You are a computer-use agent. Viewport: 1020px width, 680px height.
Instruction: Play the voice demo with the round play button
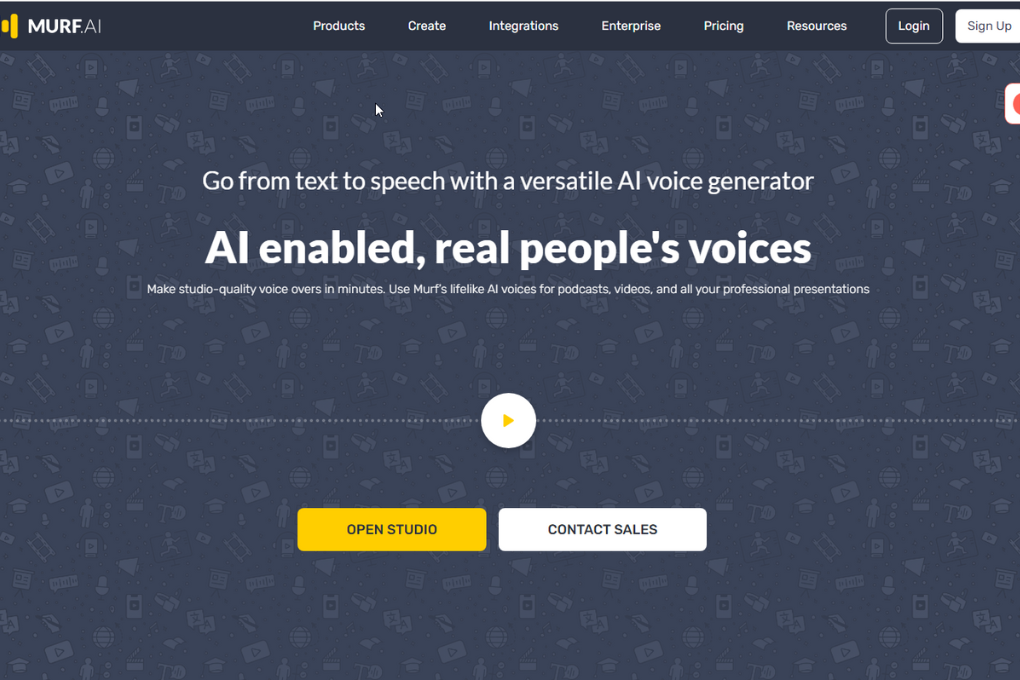508,421
